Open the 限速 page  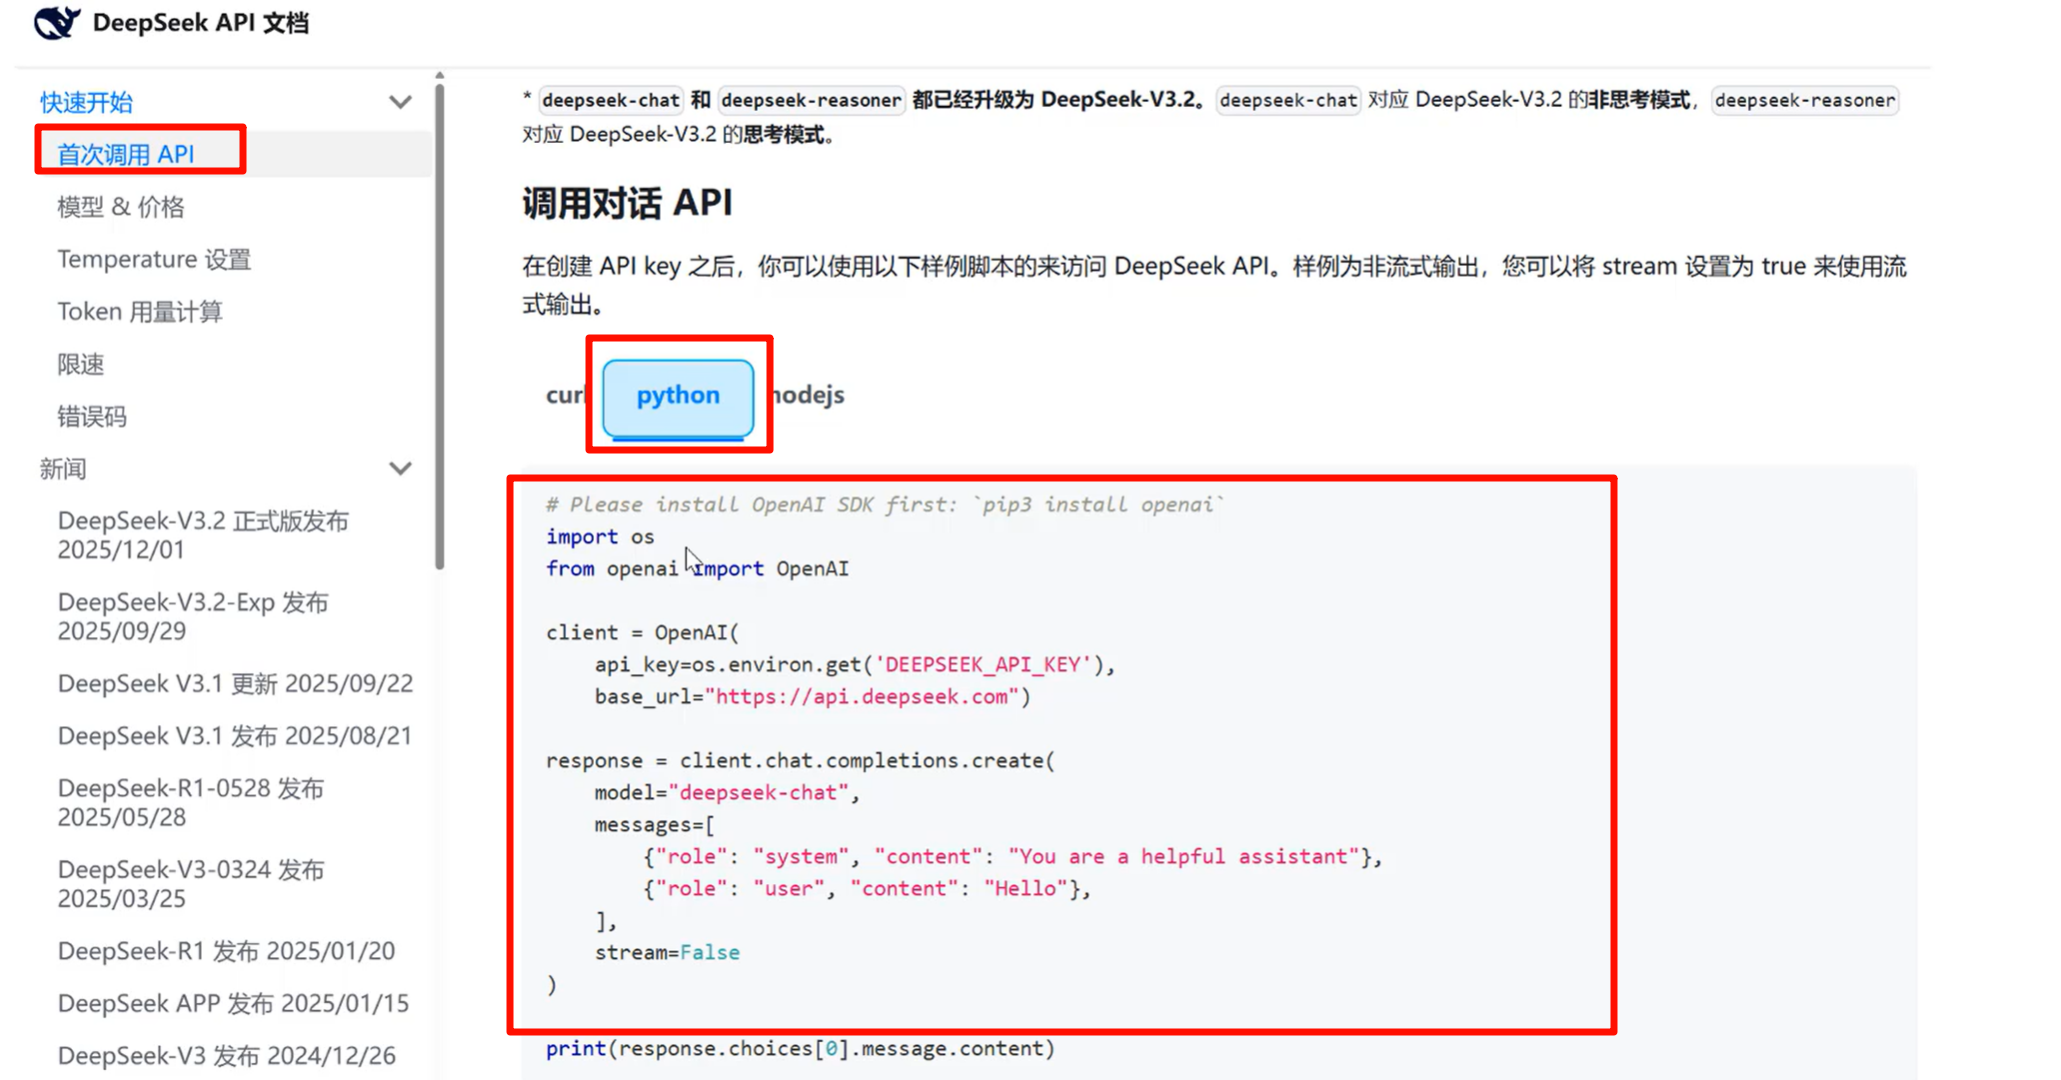81,364
